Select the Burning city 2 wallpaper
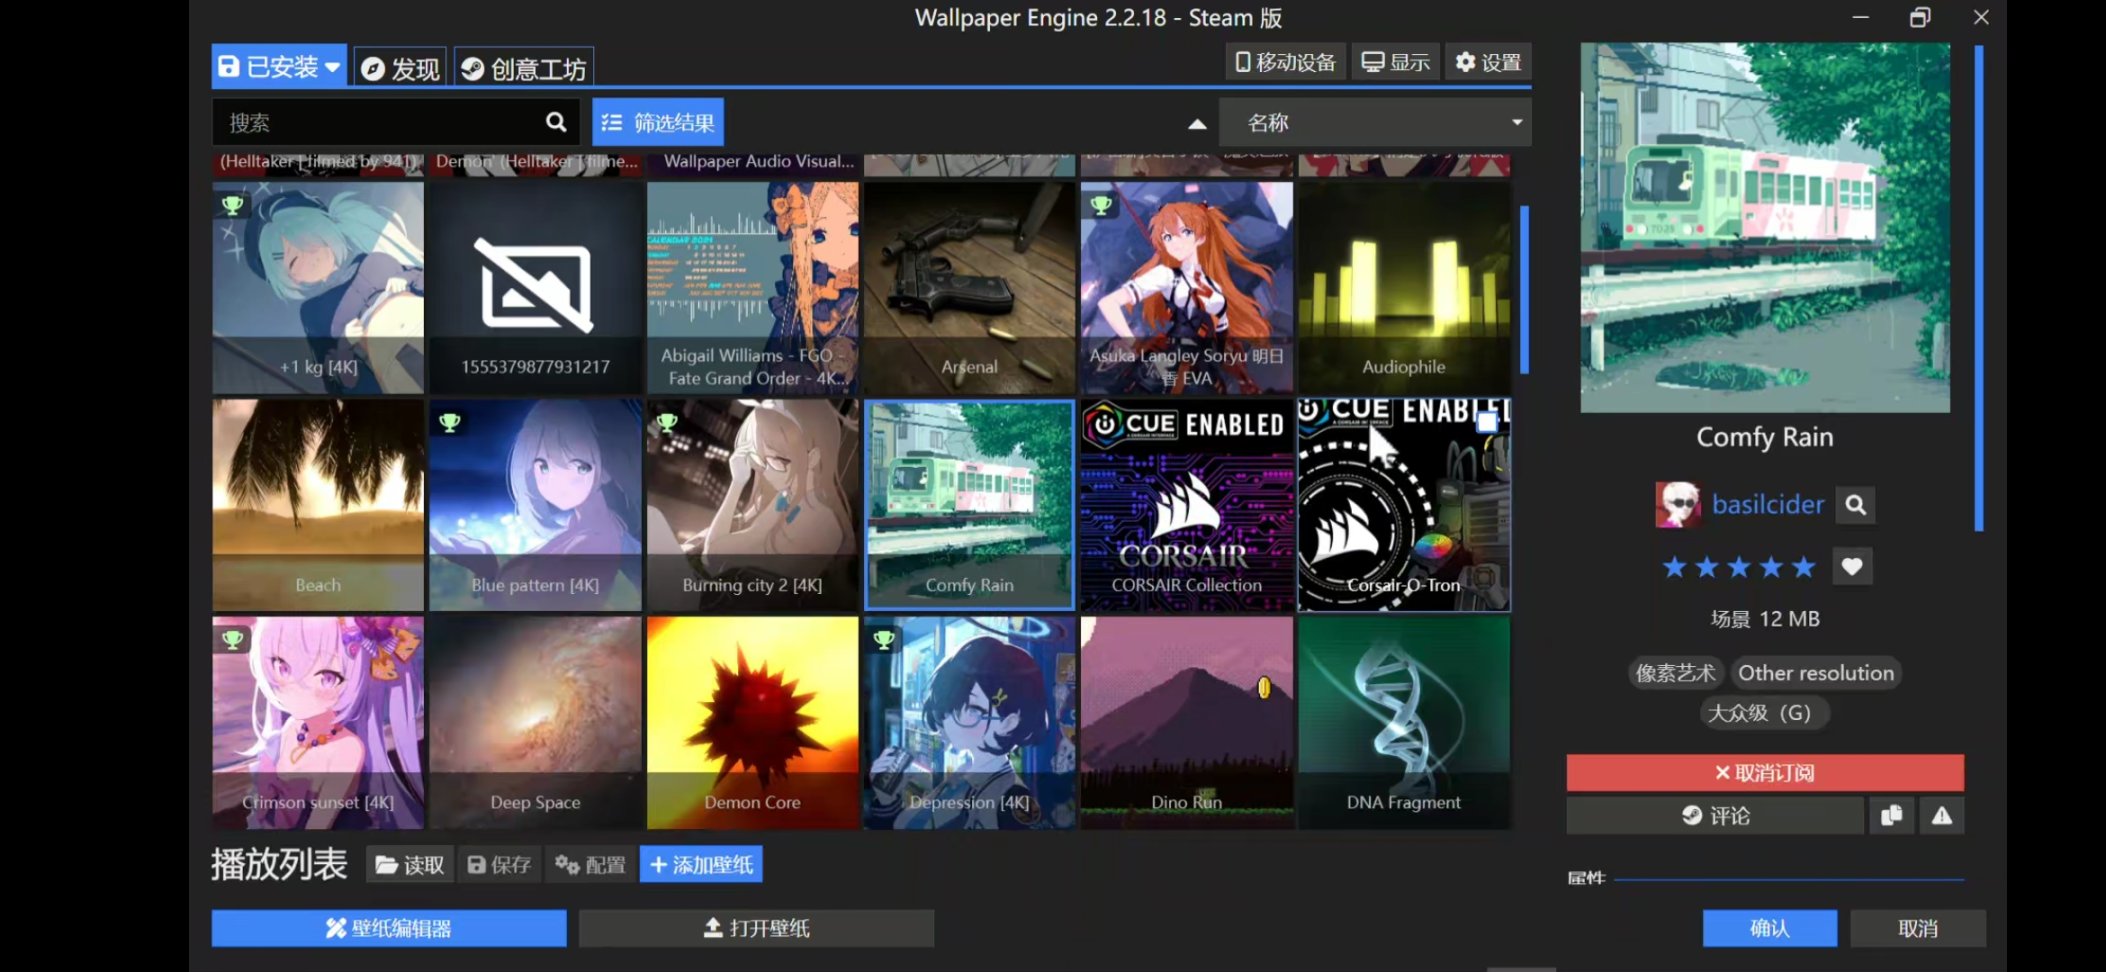Screen dimensions: 2106x972 tap(752, 505)
